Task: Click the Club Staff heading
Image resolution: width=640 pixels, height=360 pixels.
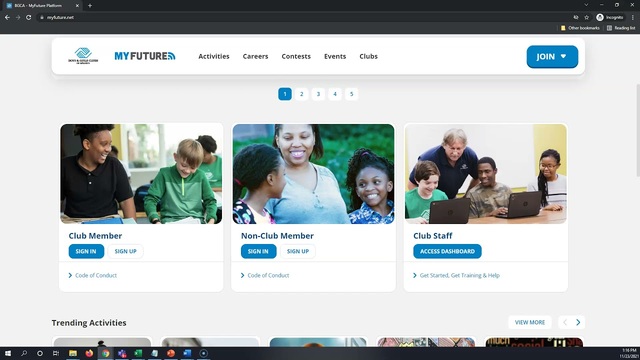Action: (x=433, y=236)
